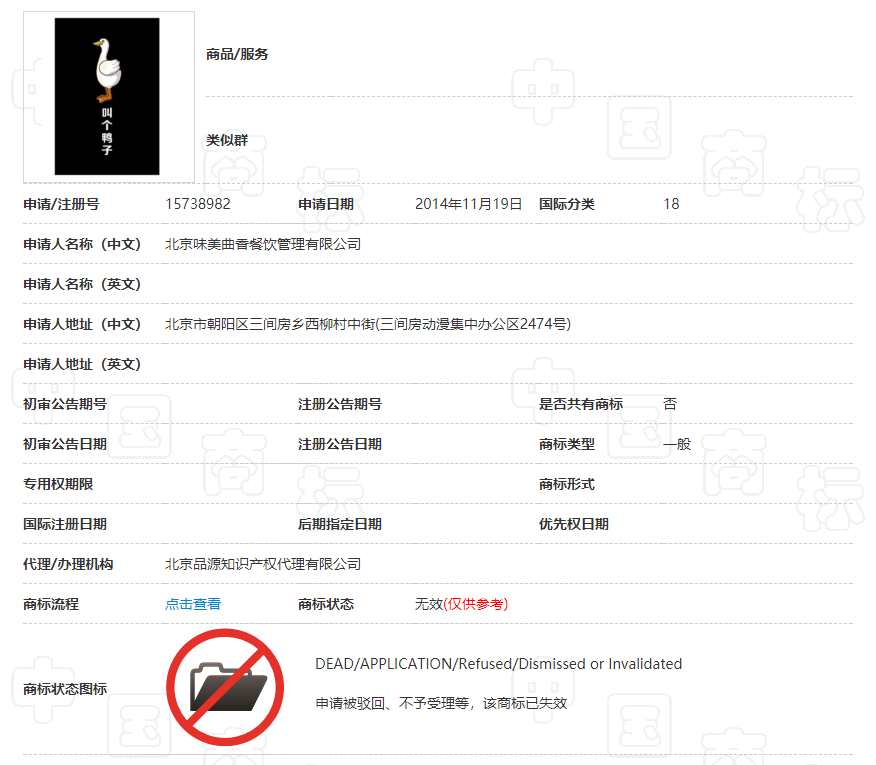Click the 商品/服务 label
This screenshot has height=765, width=876.
(237, 54)
